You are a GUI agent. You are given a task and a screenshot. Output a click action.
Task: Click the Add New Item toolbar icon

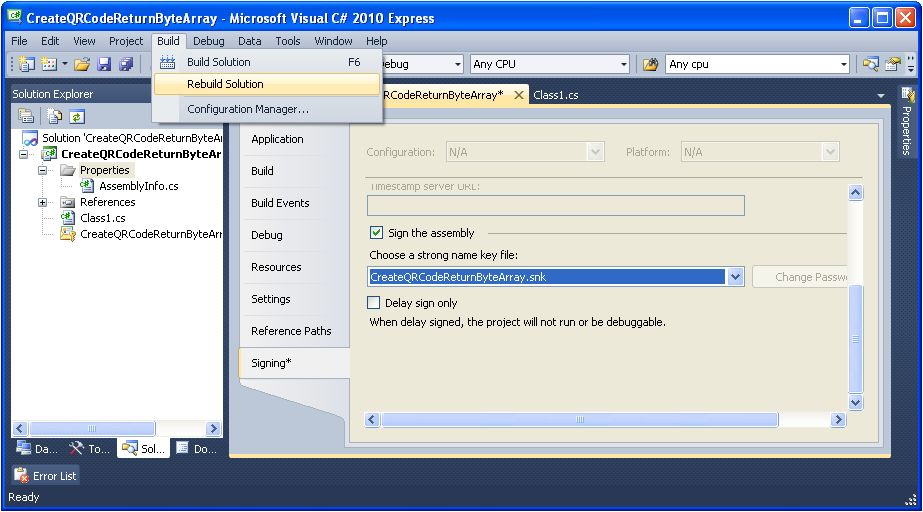[49, 64]
